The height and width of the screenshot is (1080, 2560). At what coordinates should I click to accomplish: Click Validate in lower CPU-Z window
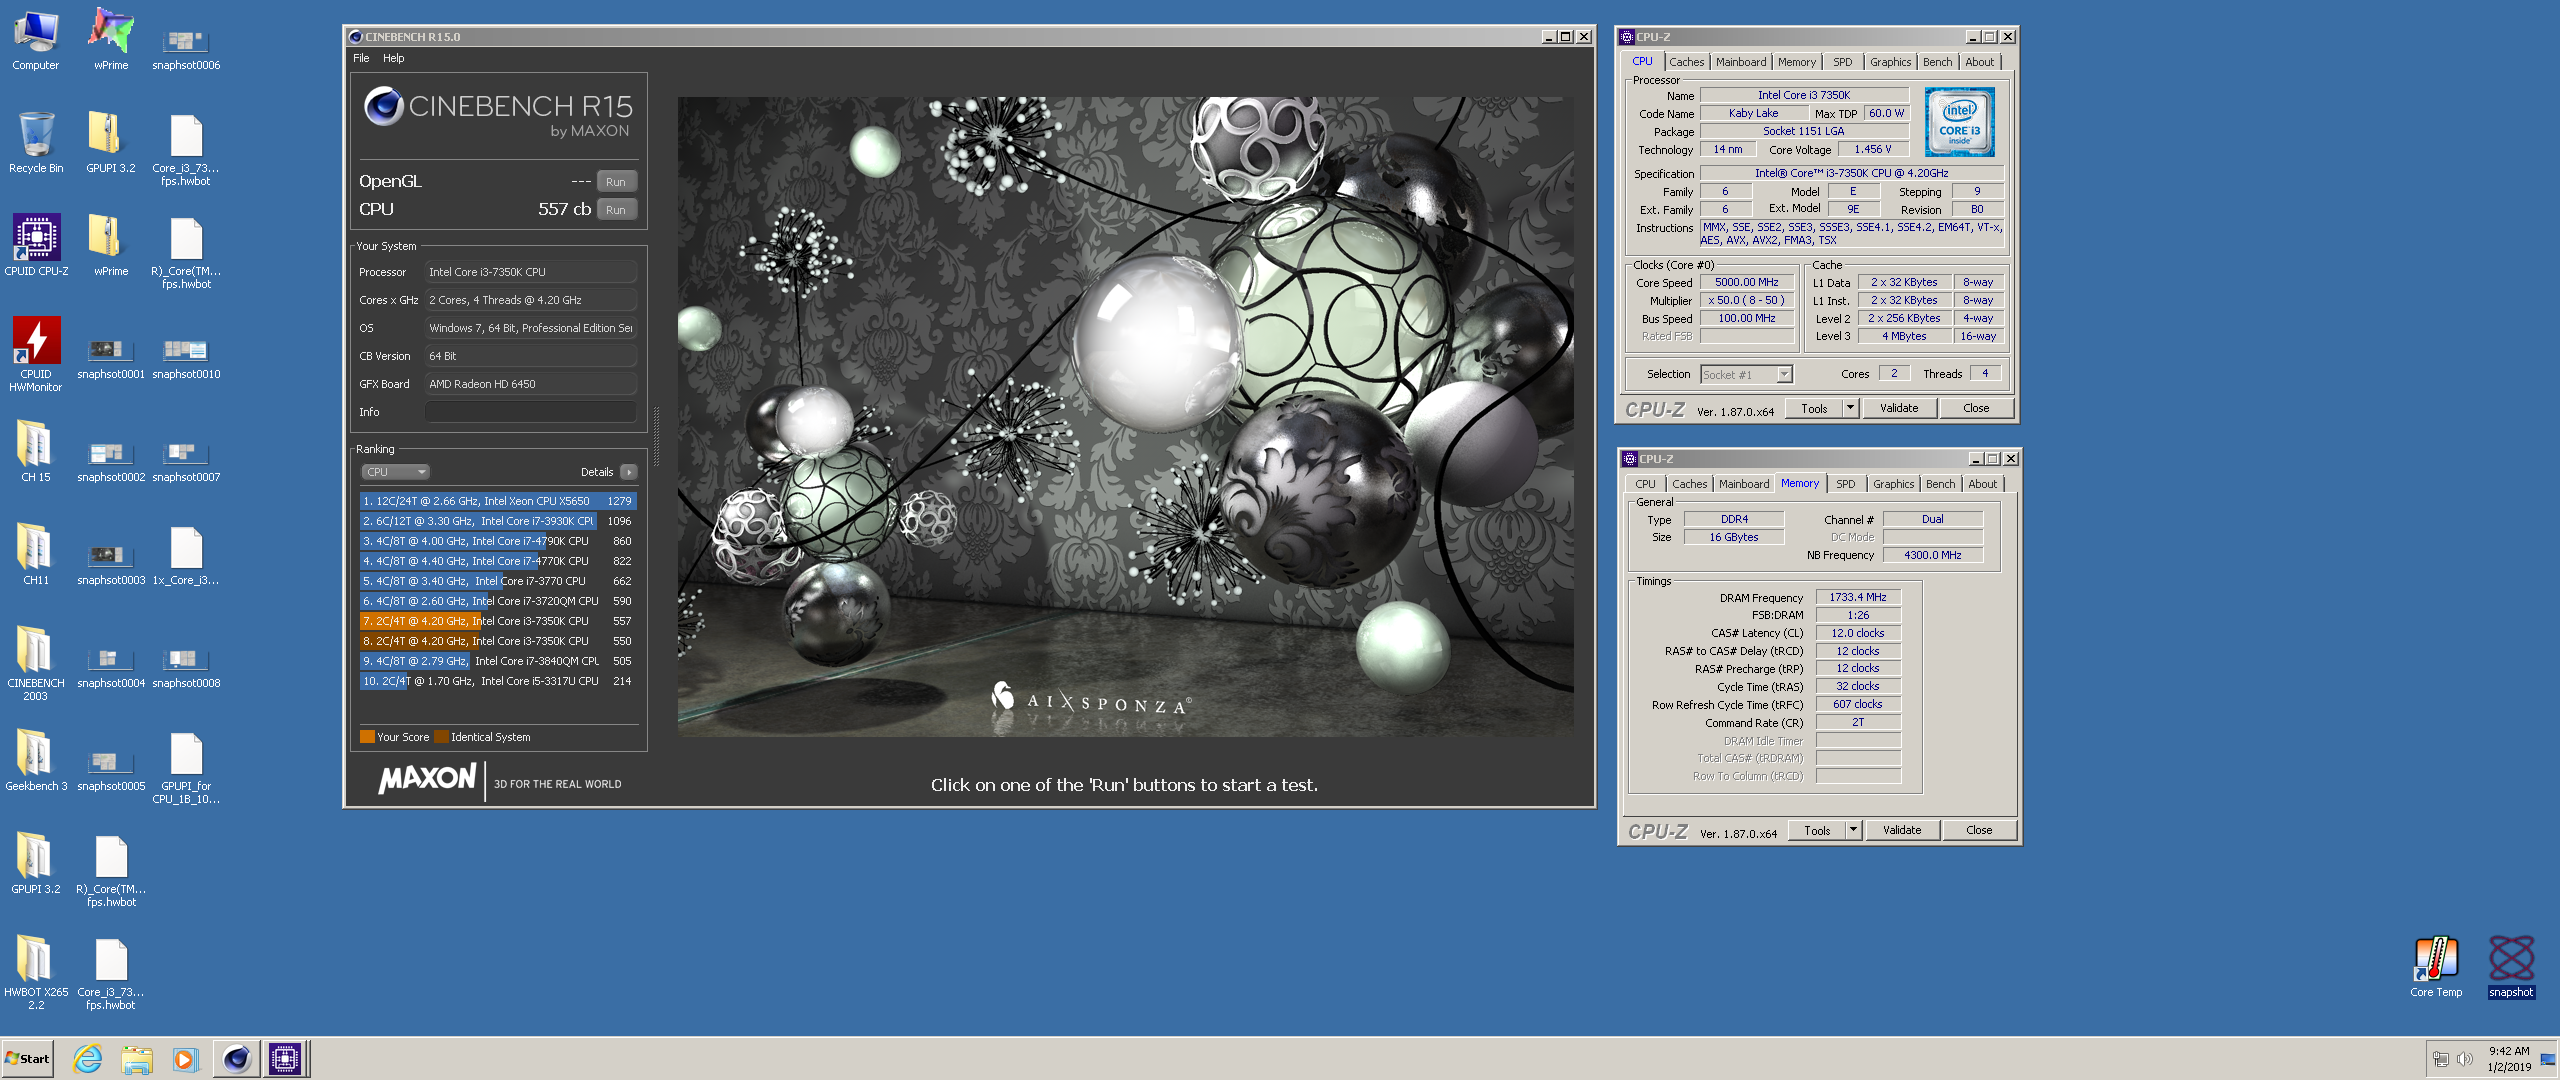1901,830
